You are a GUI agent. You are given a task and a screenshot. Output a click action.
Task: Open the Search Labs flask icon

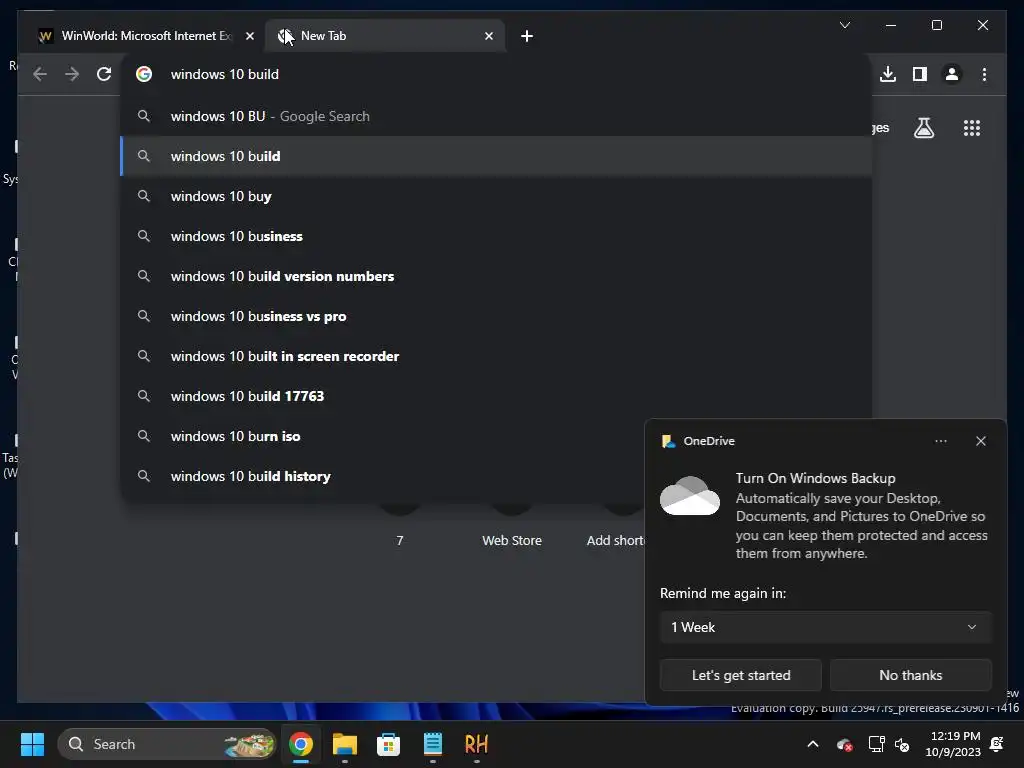(923, 128)
